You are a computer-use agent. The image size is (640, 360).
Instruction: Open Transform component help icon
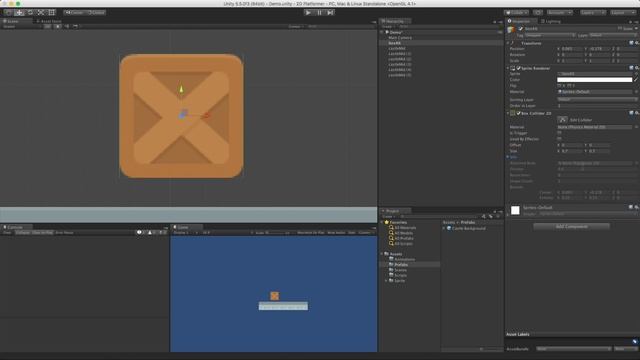click(631, 43)
